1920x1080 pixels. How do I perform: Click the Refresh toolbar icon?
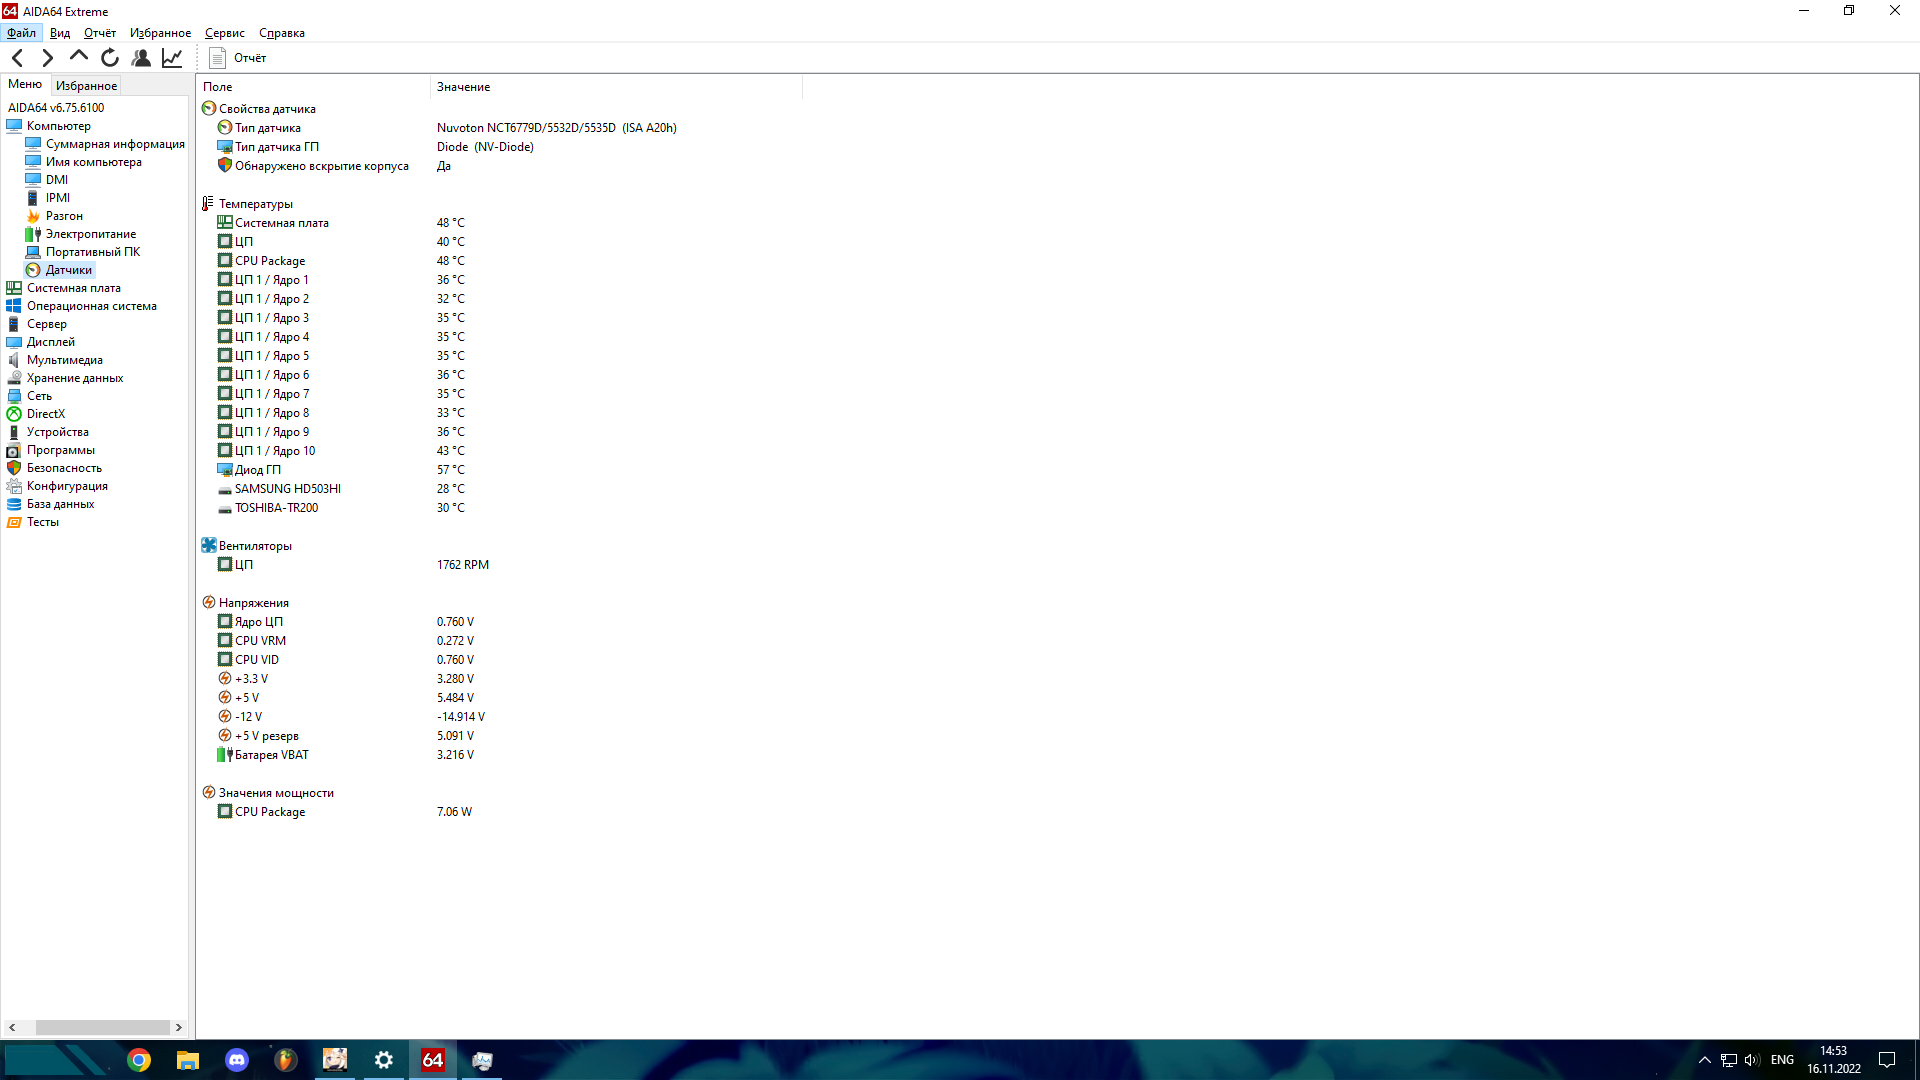tap(110, 58)
